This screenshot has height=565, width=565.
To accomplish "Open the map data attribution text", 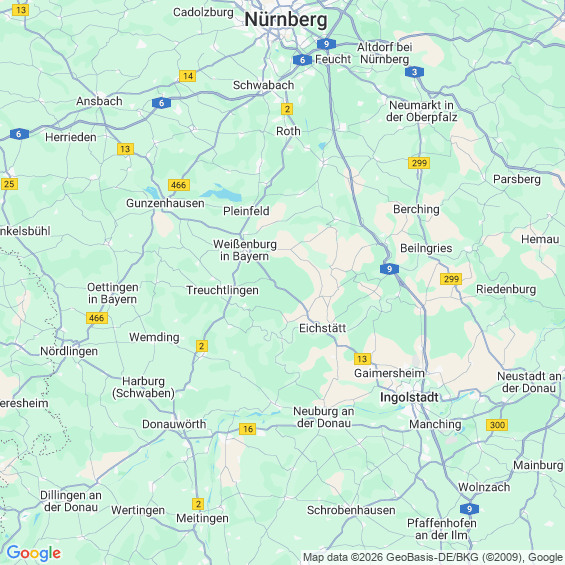I will tap(433, 557).
